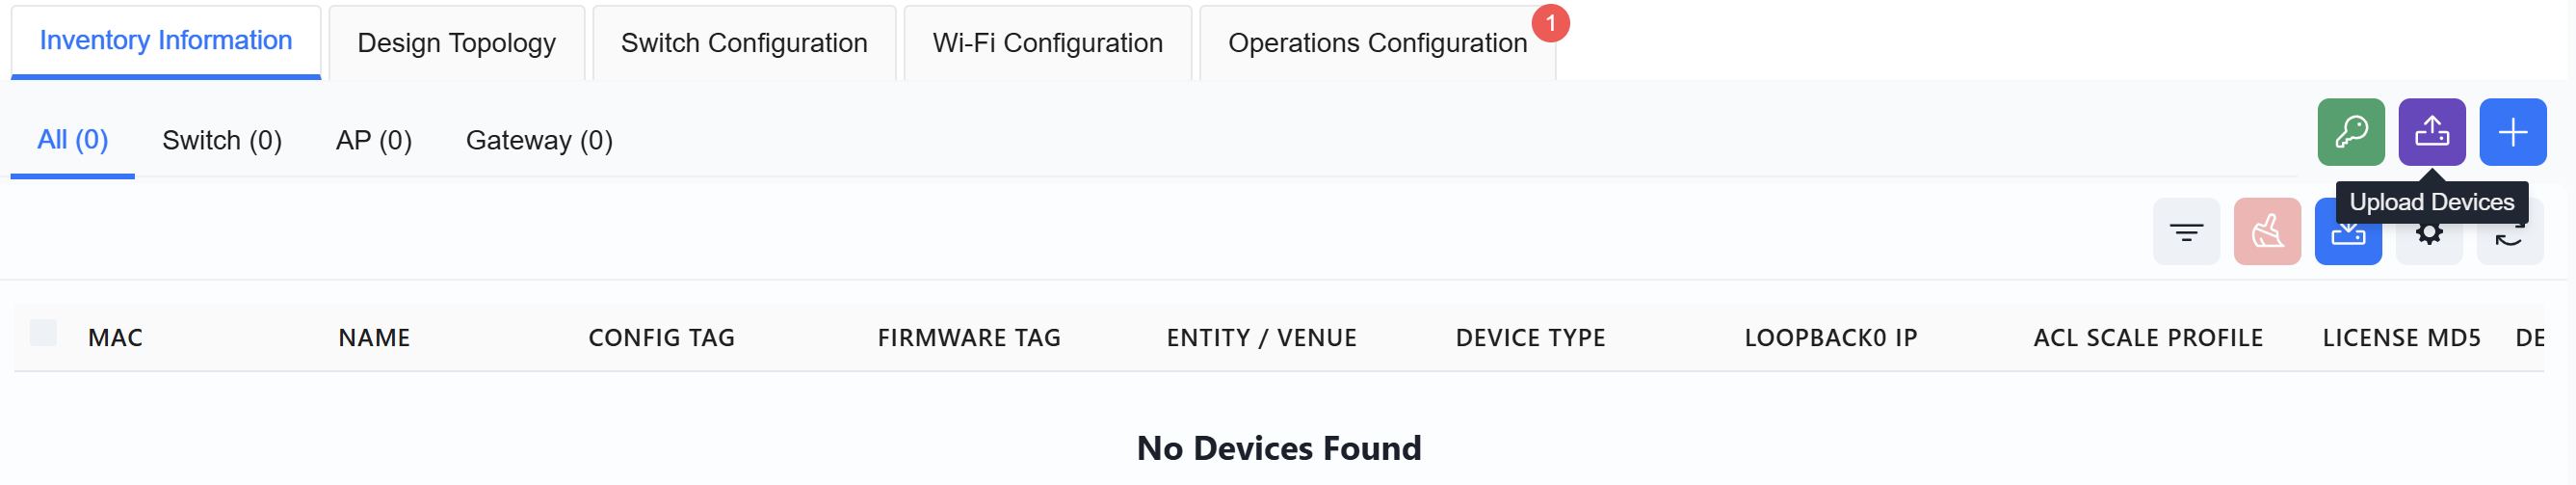The image size is (2576, 485).
Task: Show the AP (0) device filter
Action: 374,140
